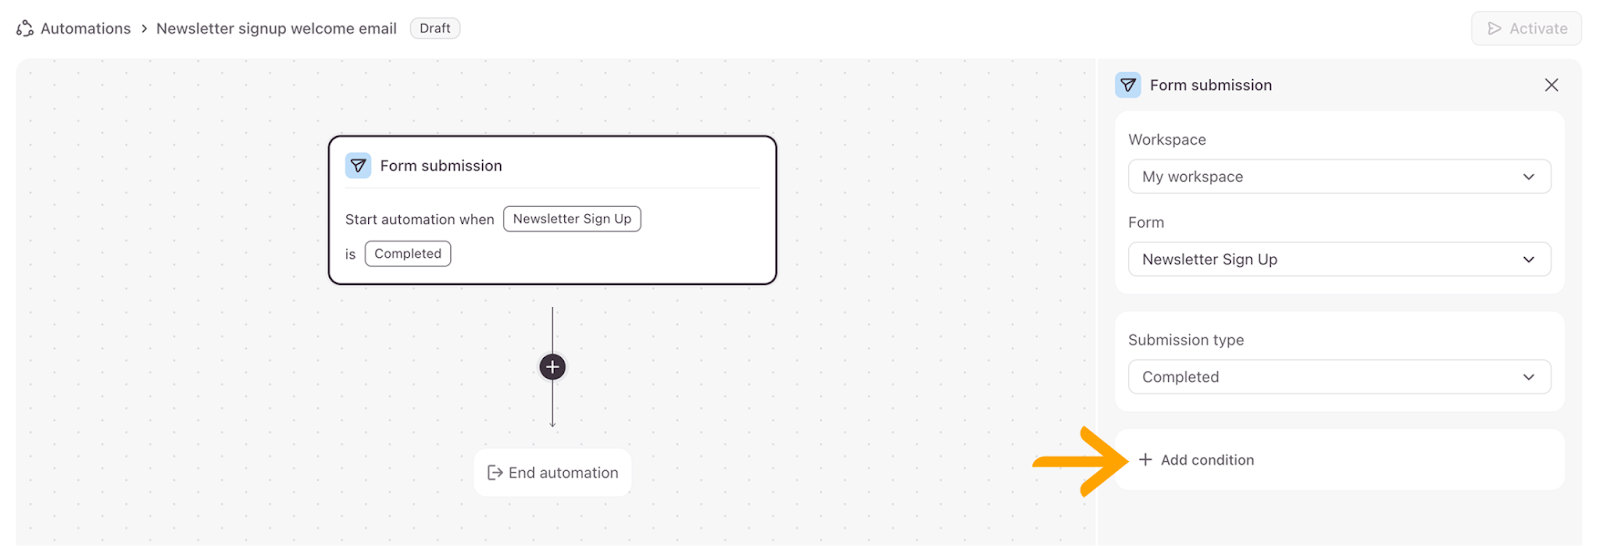Open the Form dropdown showing Newsletter Sign Up

point(1339,260)
